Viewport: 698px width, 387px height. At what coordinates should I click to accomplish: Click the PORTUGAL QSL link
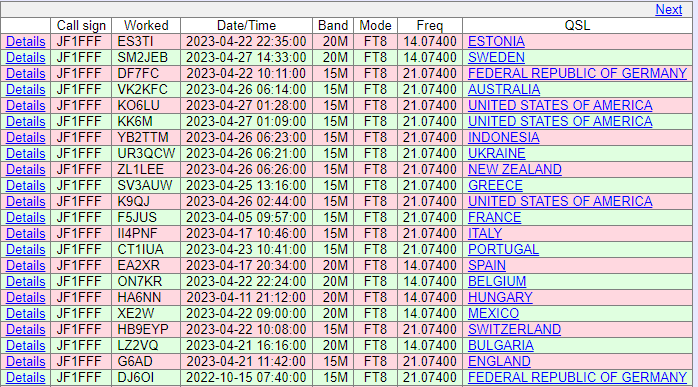[503, 250]
